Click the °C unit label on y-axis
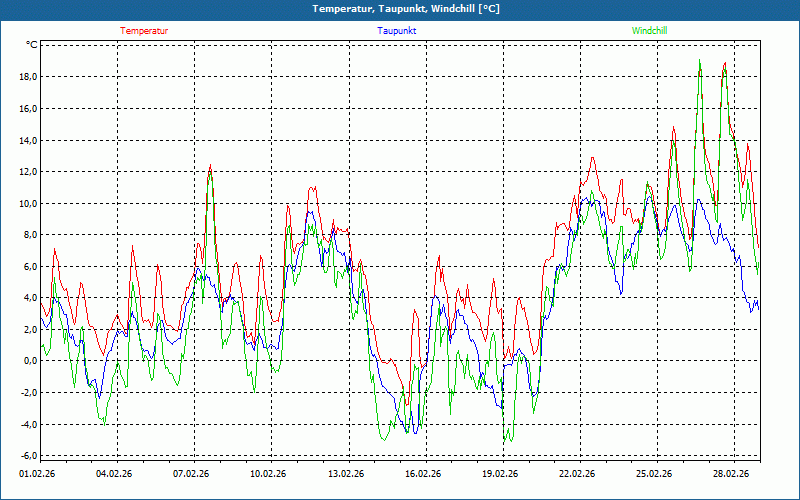 (x=31, y=45)
